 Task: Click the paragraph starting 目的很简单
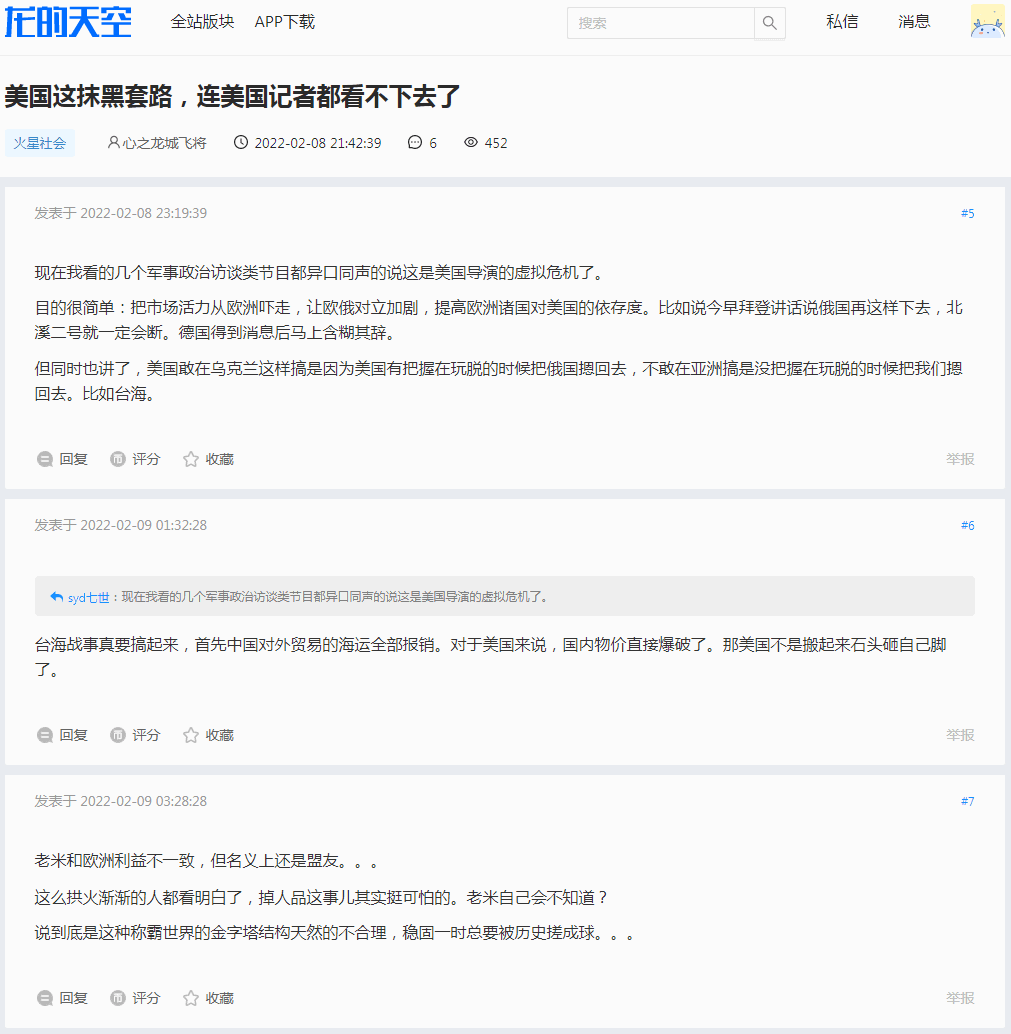point(499,320)
